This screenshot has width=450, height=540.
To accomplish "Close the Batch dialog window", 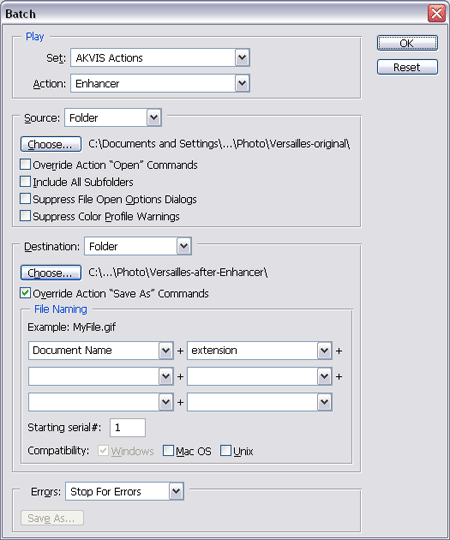I will click(x=437, y=14).
